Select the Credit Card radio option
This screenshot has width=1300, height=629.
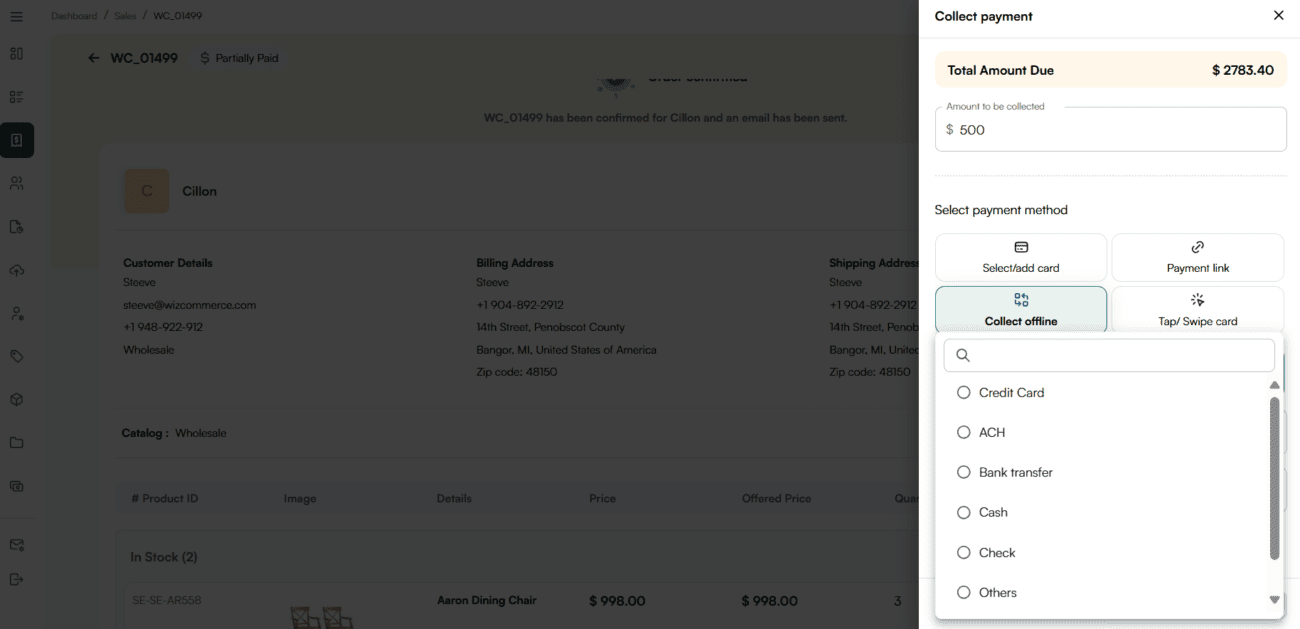pos(964,393)
